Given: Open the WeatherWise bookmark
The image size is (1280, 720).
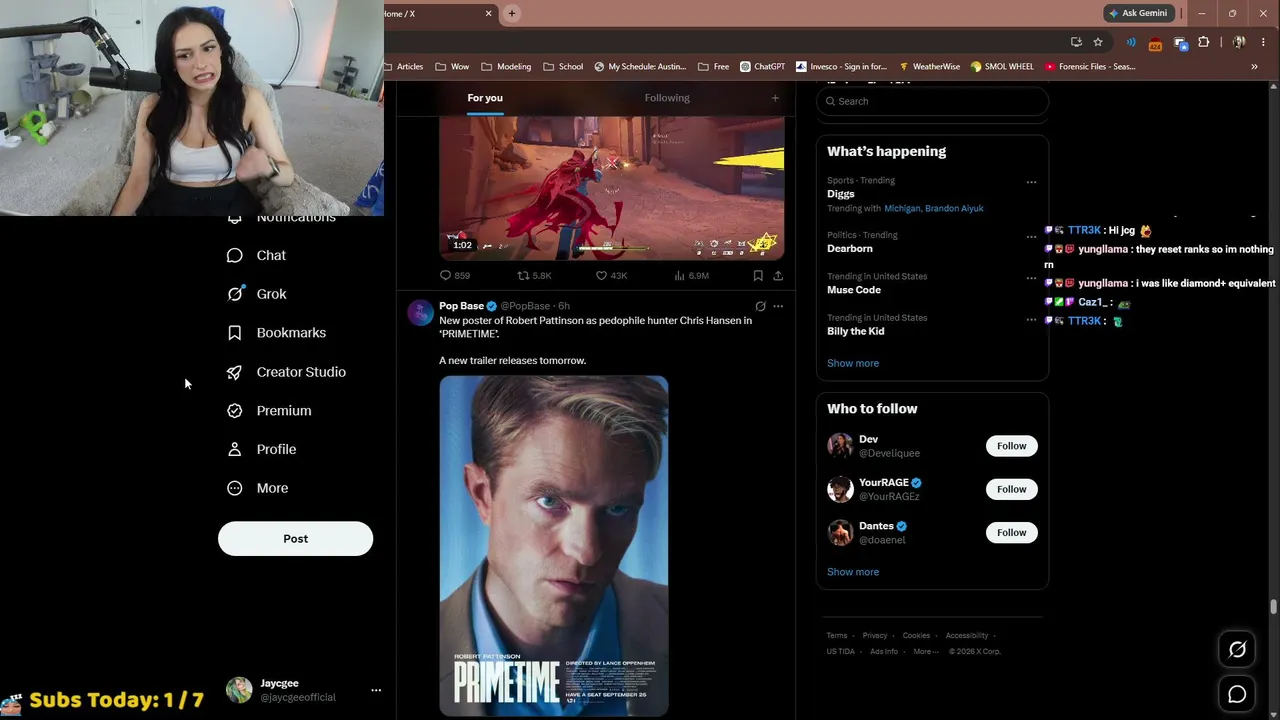Looking at the screenshot, I should [x=929, y=67].
